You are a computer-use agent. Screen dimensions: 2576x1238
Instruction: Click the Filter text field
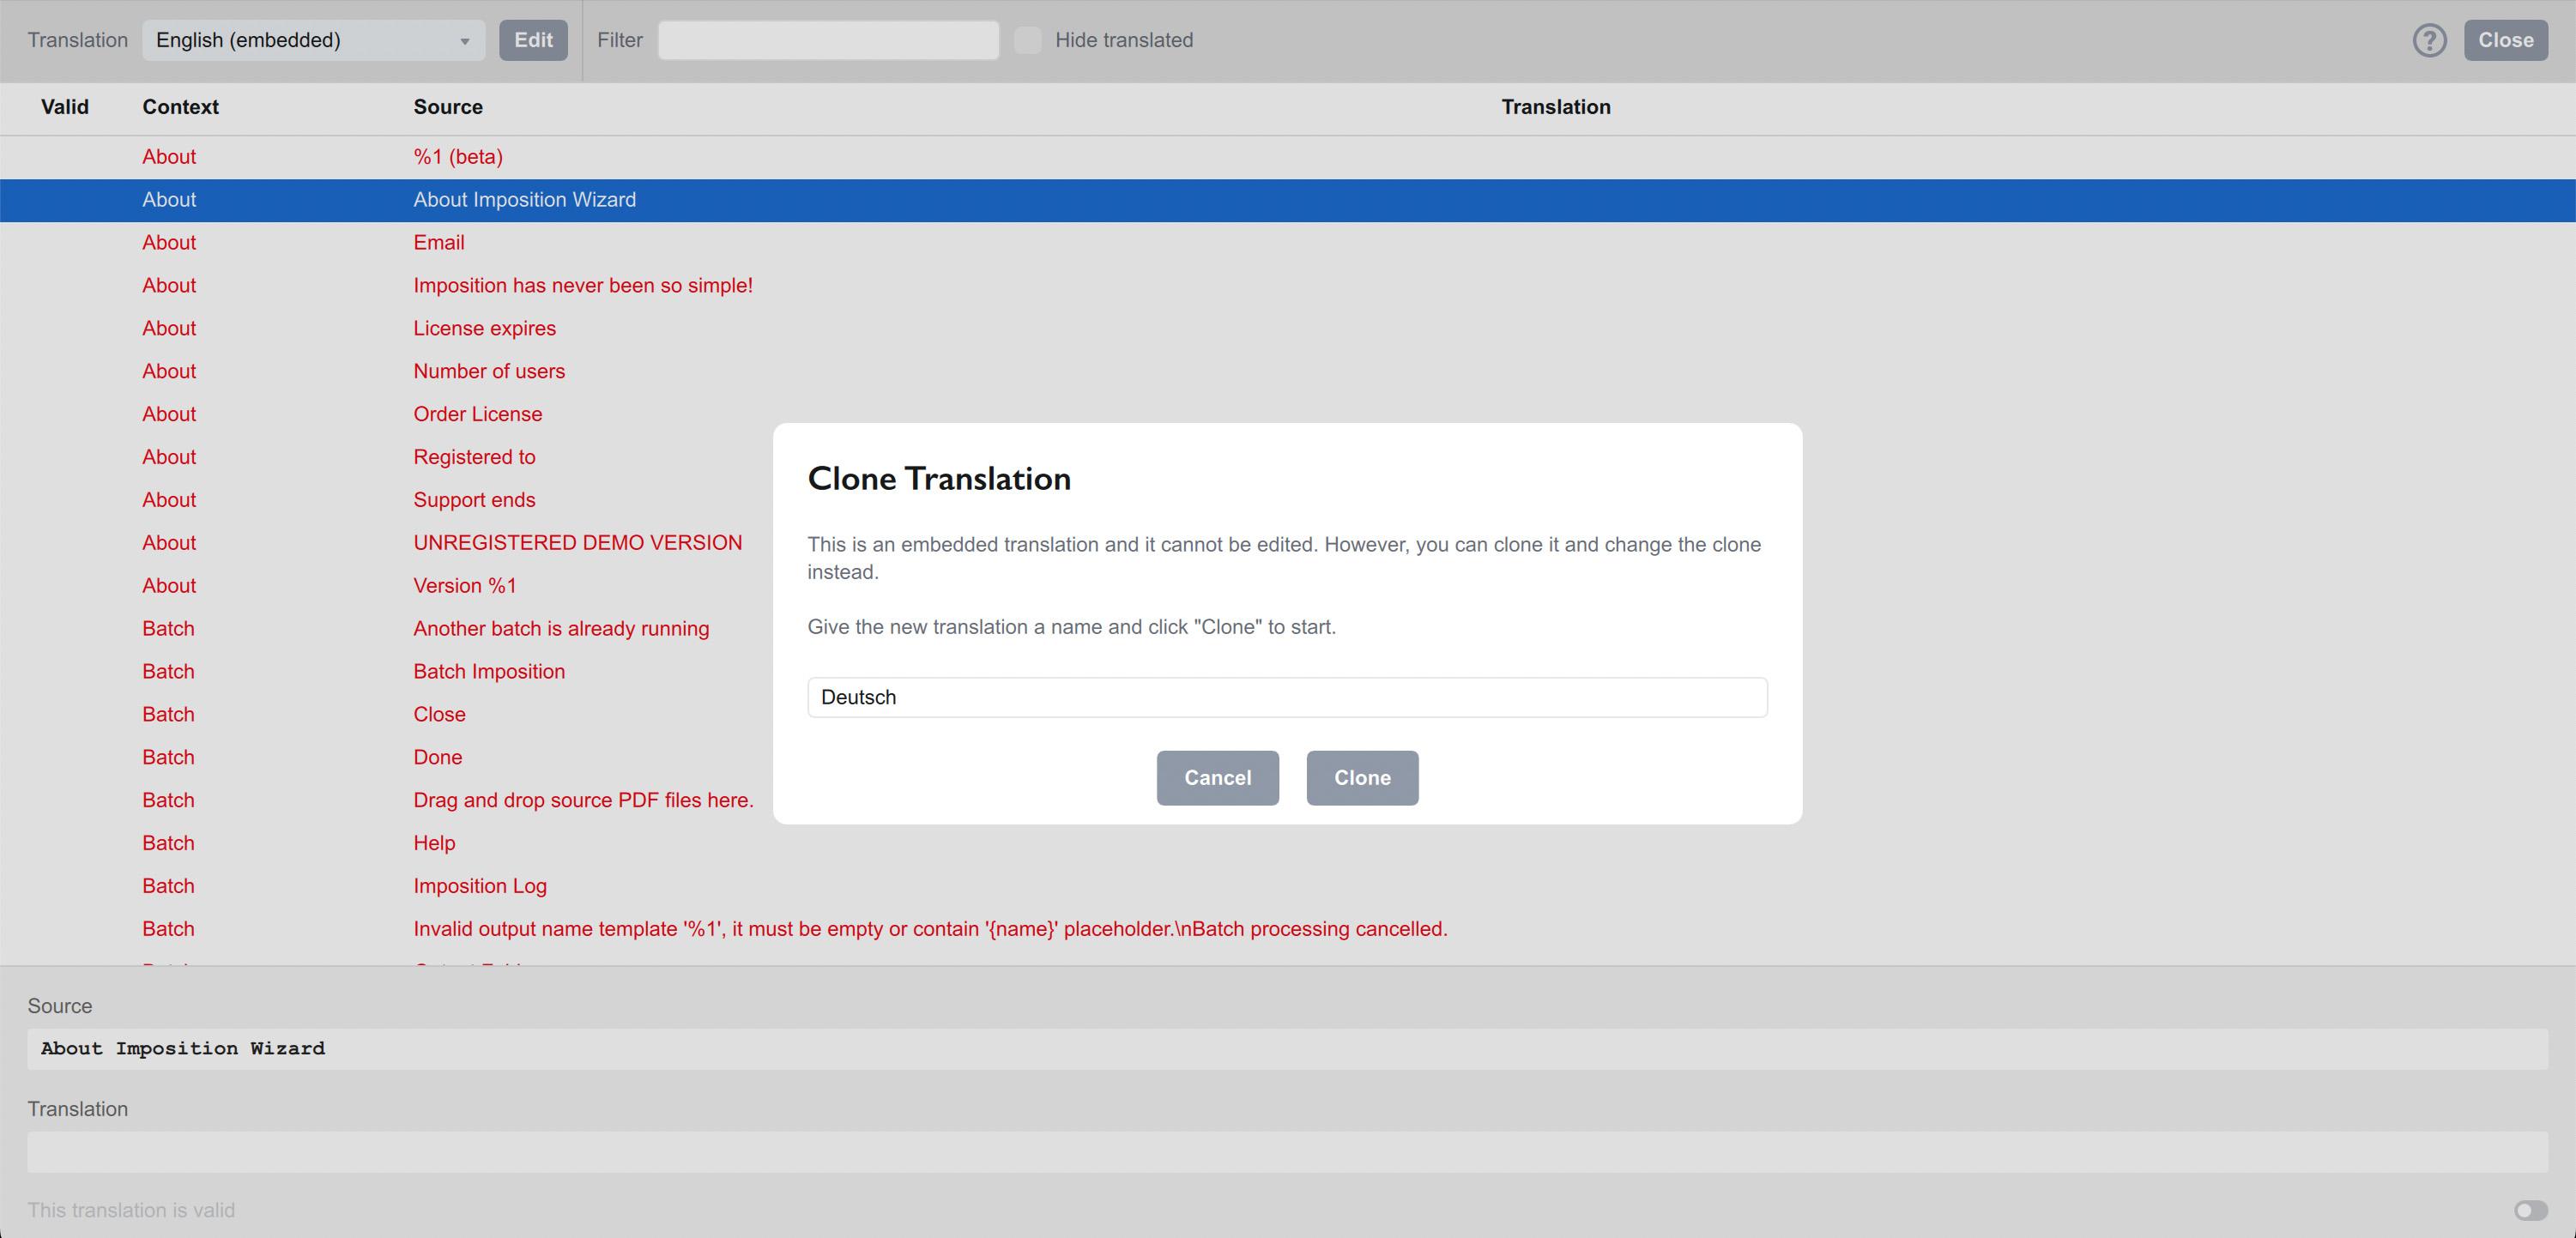[827, 40]
